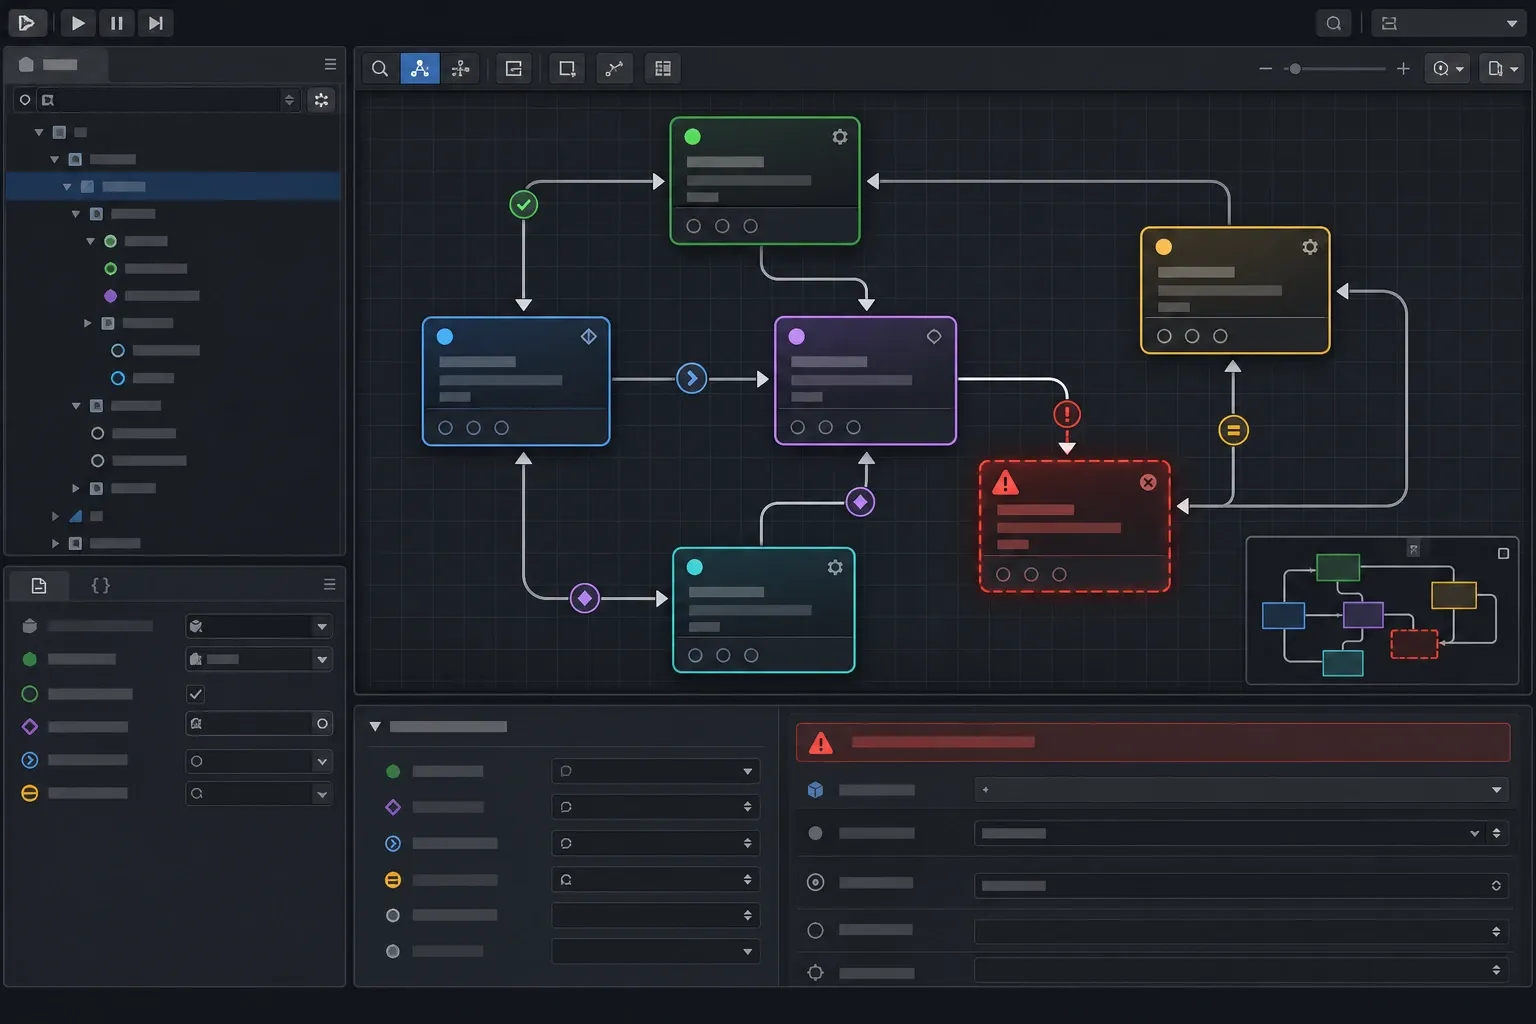This screenshot has height=1024, width=1536.
Task: Select the highlighted node-graph layout tool
Action: pos(420,68)
